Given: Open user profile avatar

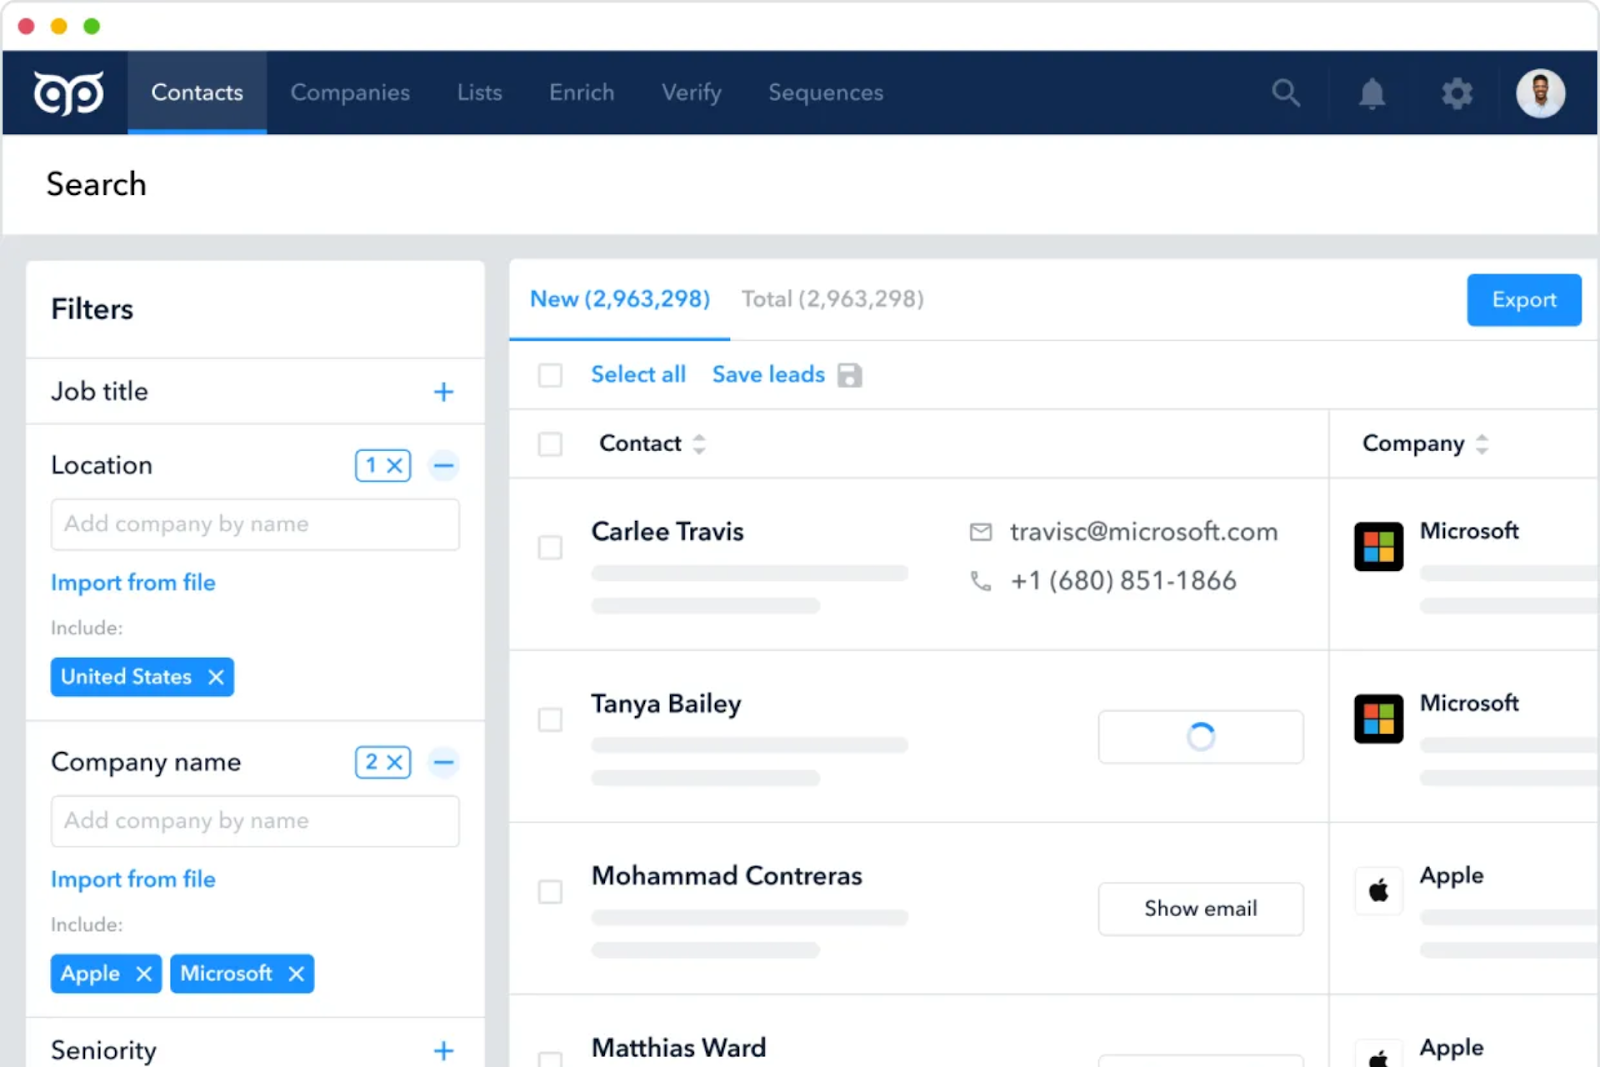Looking at the screenshot, I should point(1540,93).
